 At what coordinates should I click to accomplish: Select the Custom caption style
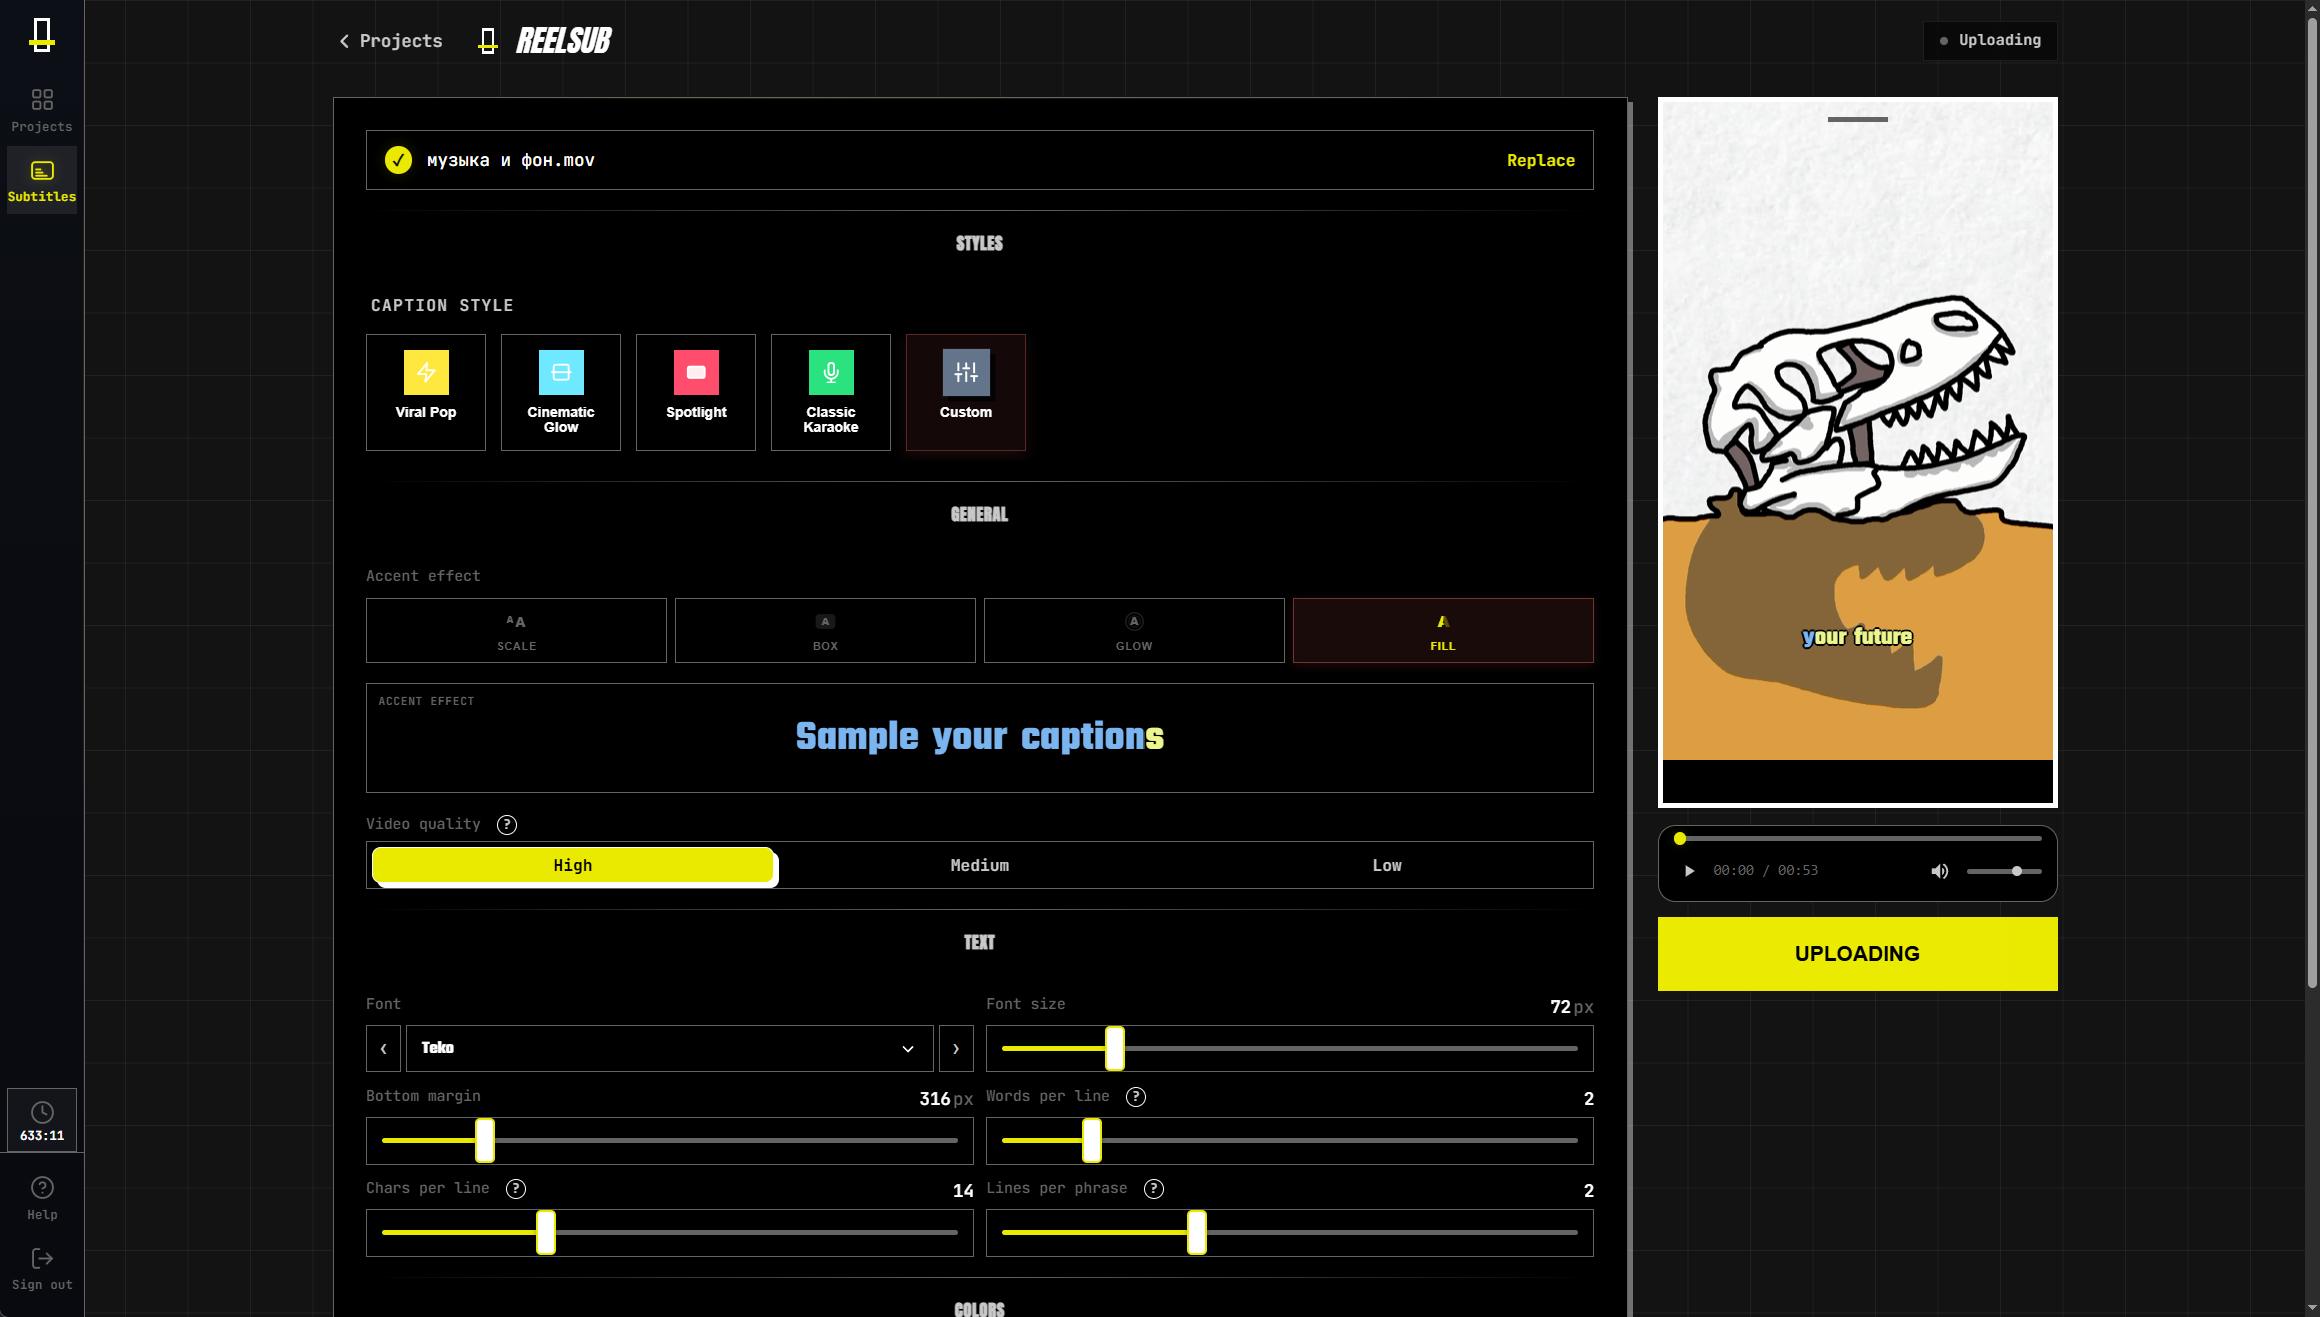pyautogui.click(x=966, y=392)
